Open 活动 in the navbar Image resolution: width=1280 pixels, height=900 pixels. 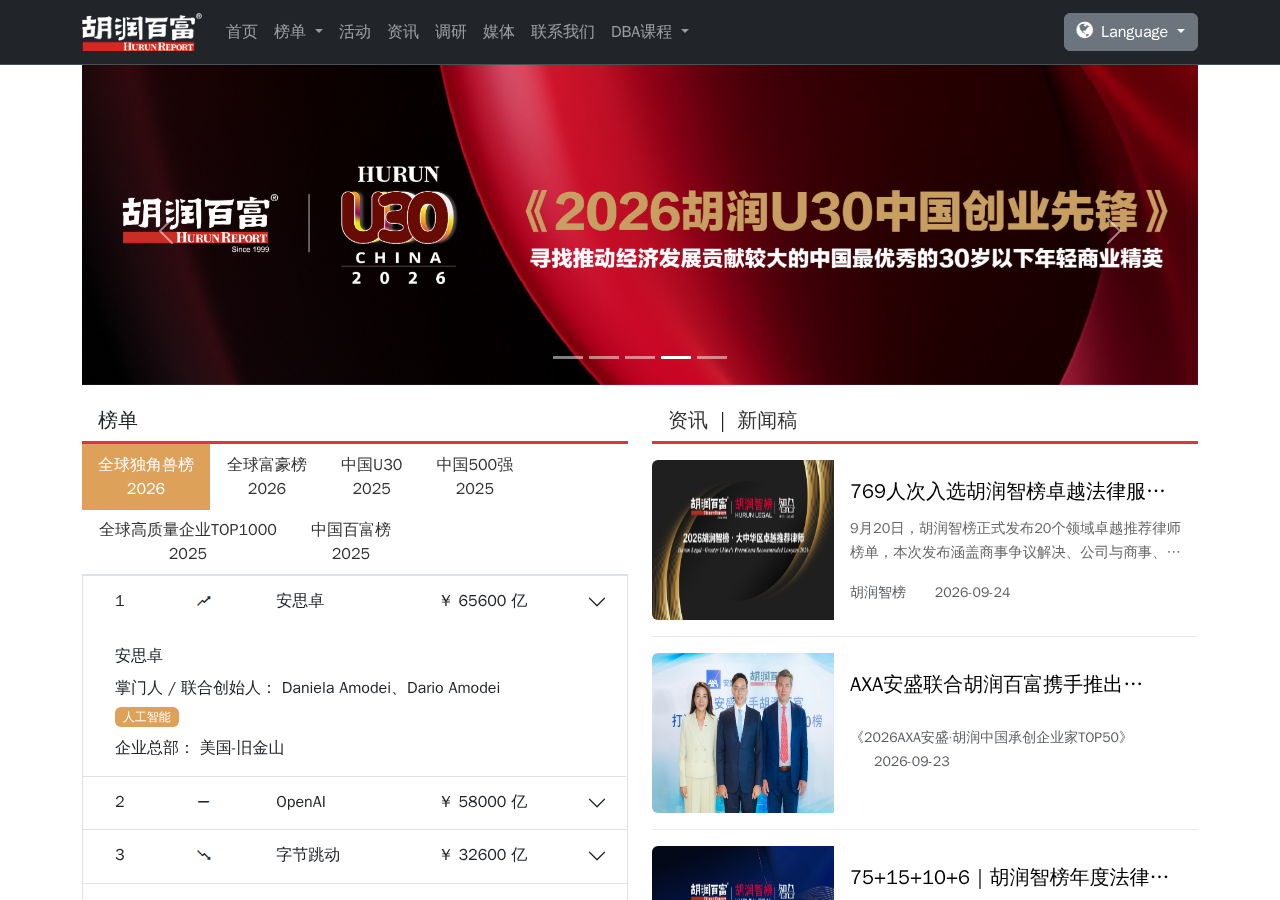(x=355, y=32)
